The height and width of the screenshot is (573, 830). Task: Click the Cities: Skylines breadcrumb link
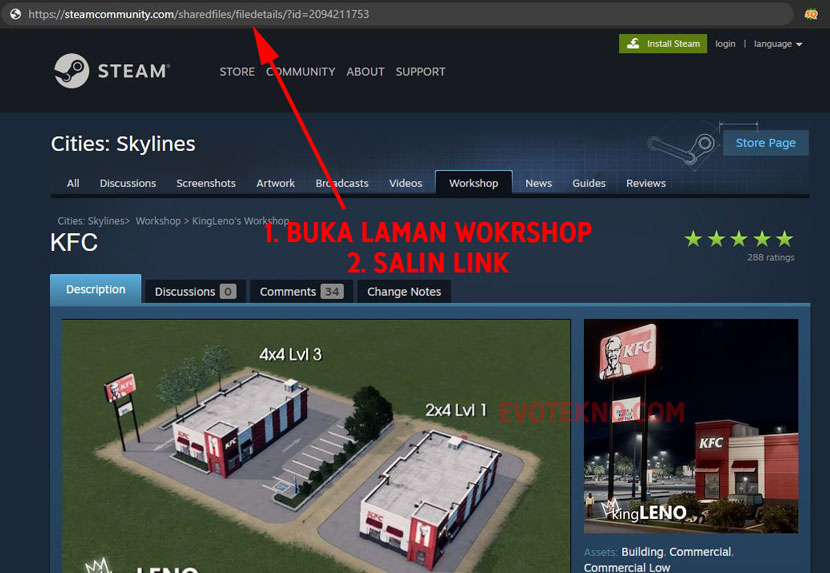(x=91, y=221)
